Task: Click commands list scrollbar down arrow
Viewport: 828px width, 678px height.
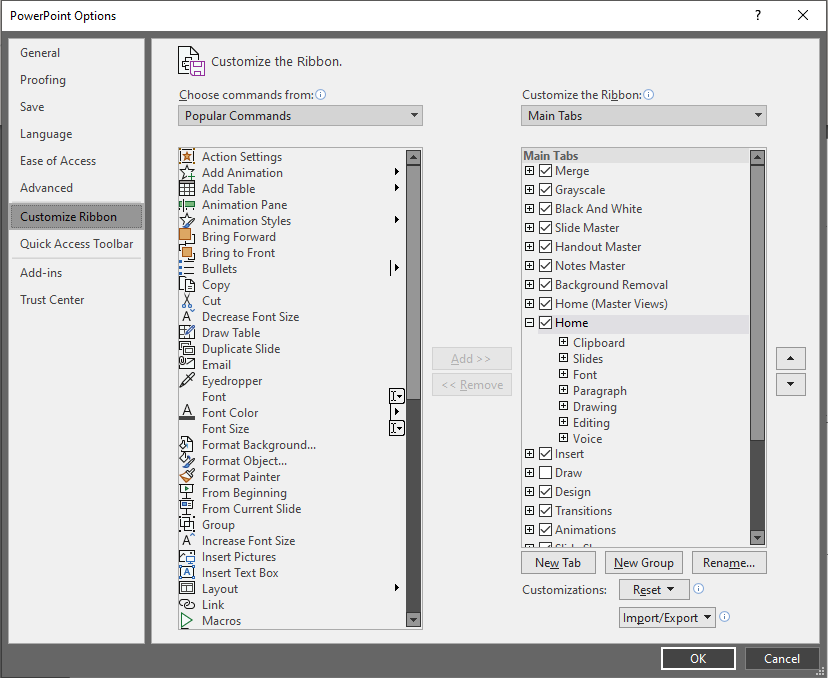Action: [x=413, y=619]
